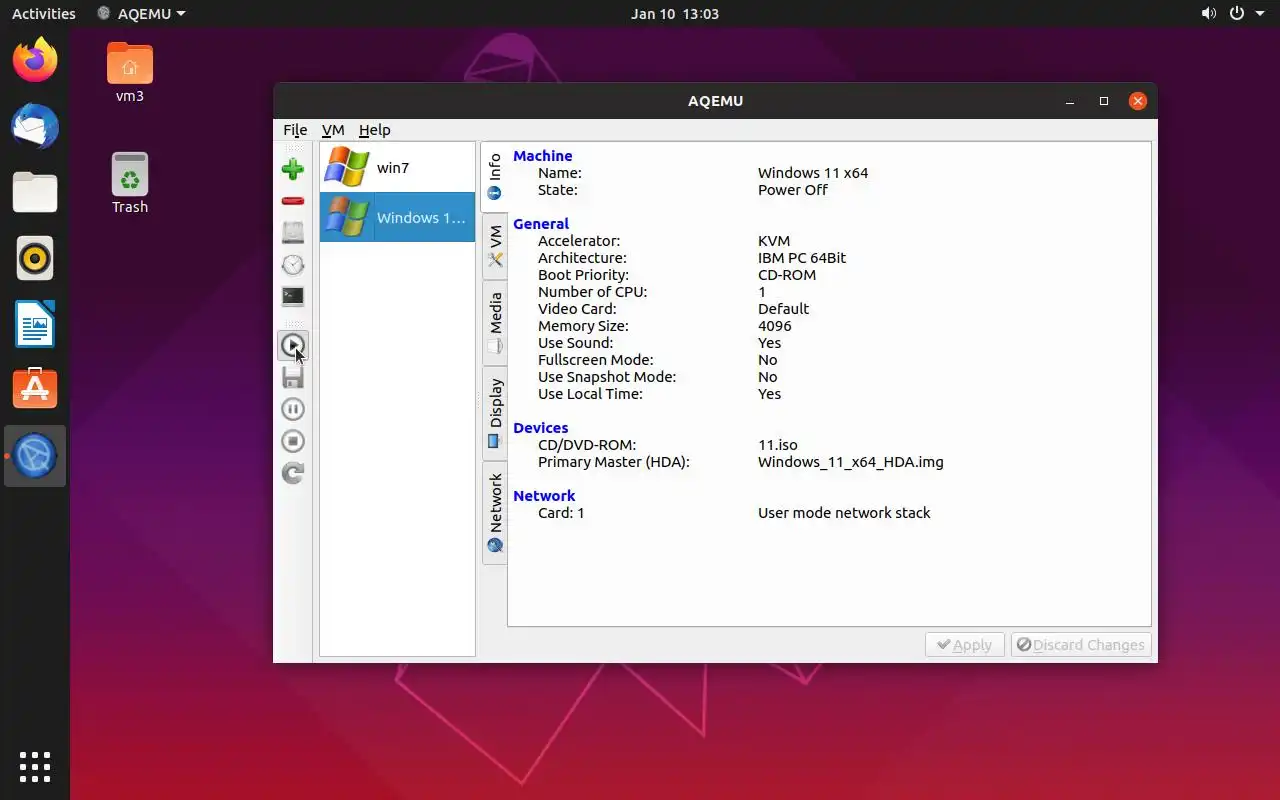Open the Activities overview
This screenshot has height=800, width=1280.
pos(44,14)
